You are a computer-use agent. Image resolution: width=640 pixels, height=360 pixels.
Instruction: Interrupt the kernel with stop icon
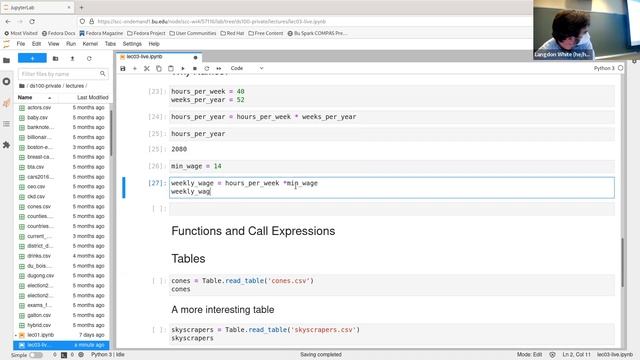pyautogui.click(x=195, y=69)
